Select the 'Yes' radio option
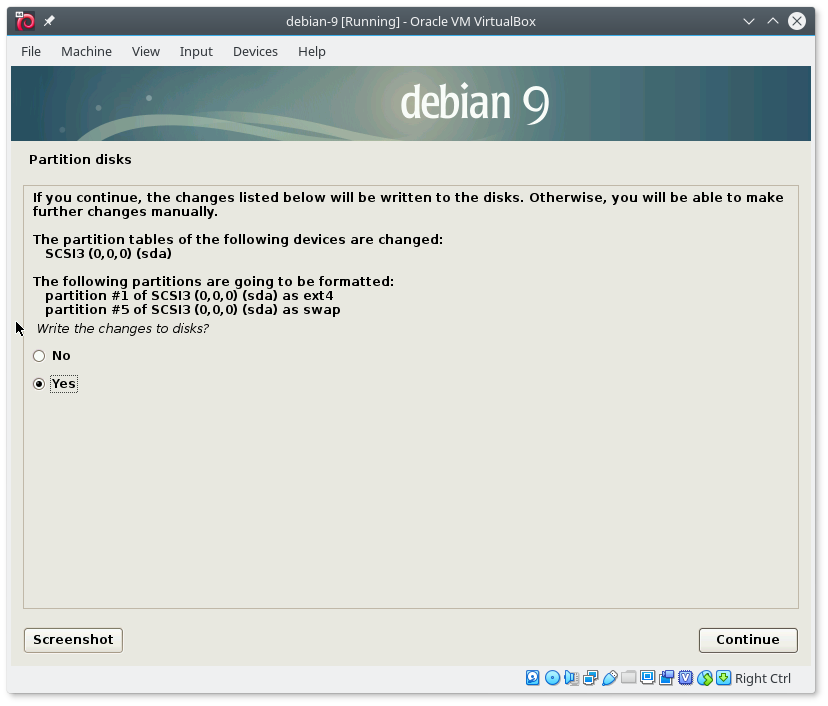 [x=39, y=384]
